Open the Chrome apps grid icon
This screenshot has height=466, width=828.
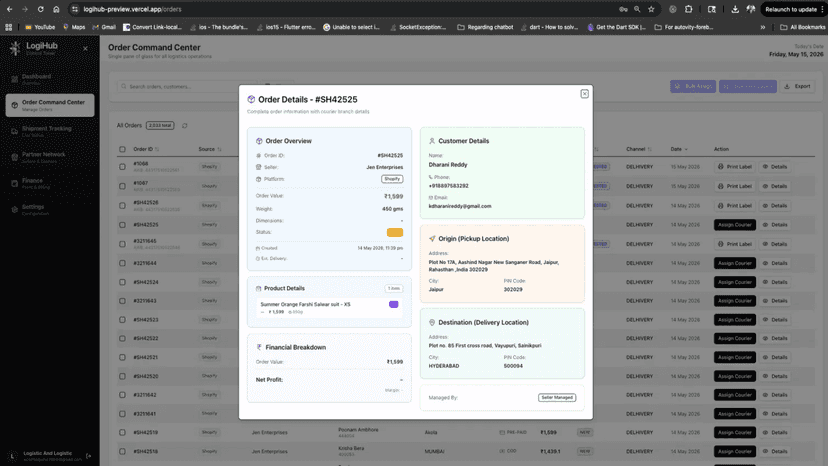click(8, 27)
